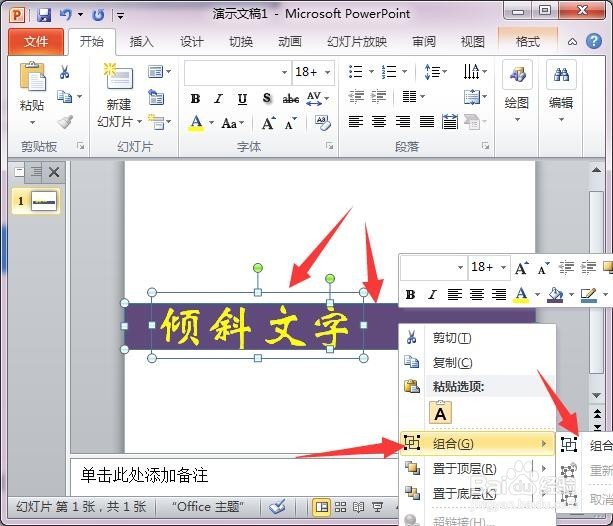Switch to the 设计 Design tab
Viewport: 613px width, 526px height.
click(x=192, y=41)
